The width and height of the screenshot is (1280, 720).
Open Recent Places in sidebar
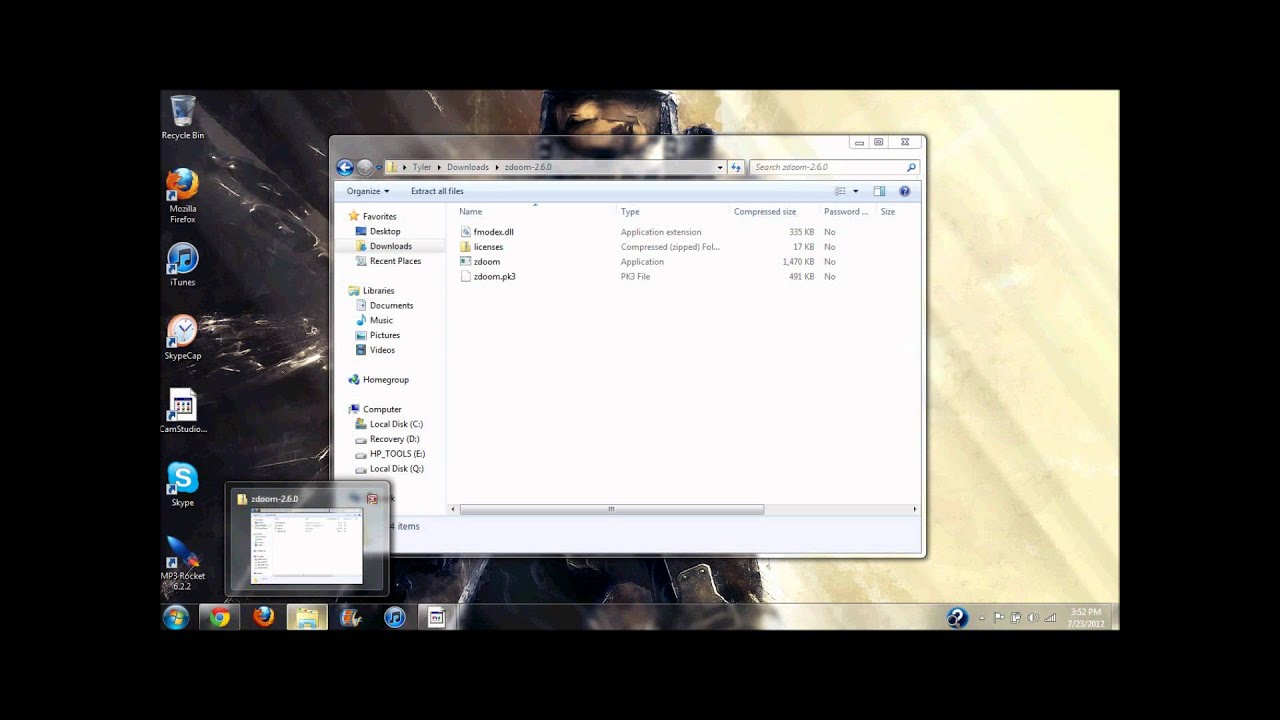click(x=395, y=261)
